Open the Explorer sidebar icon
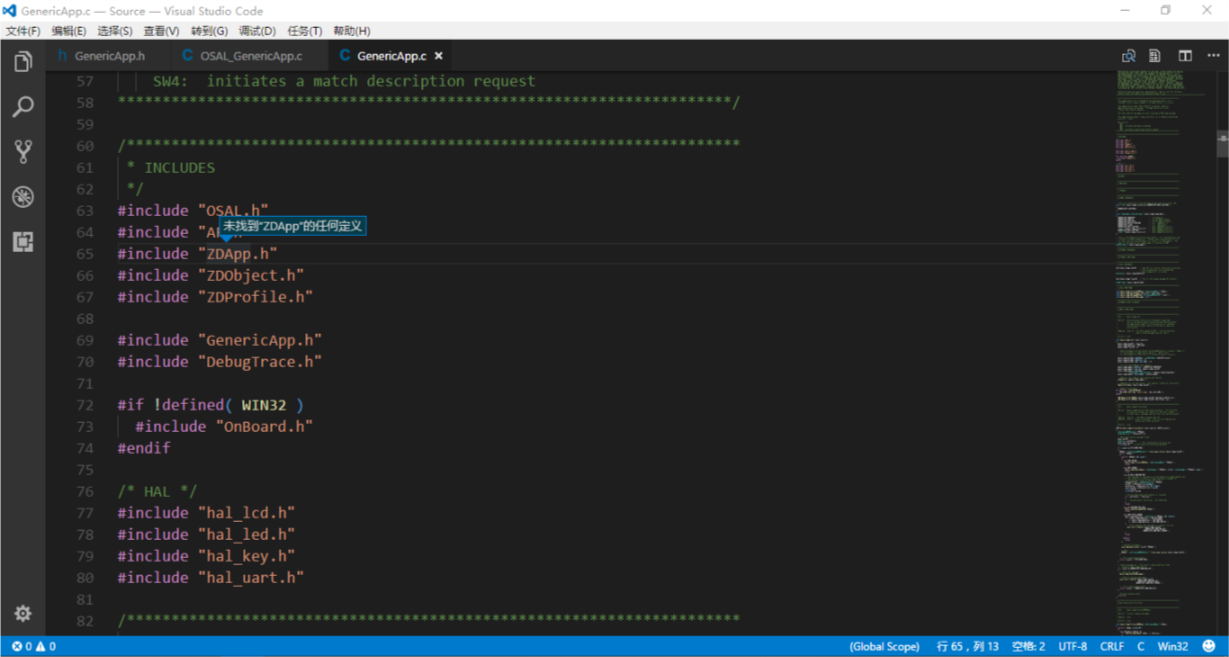The height and width of the screenshot is (657, 1229). [22, 61]
